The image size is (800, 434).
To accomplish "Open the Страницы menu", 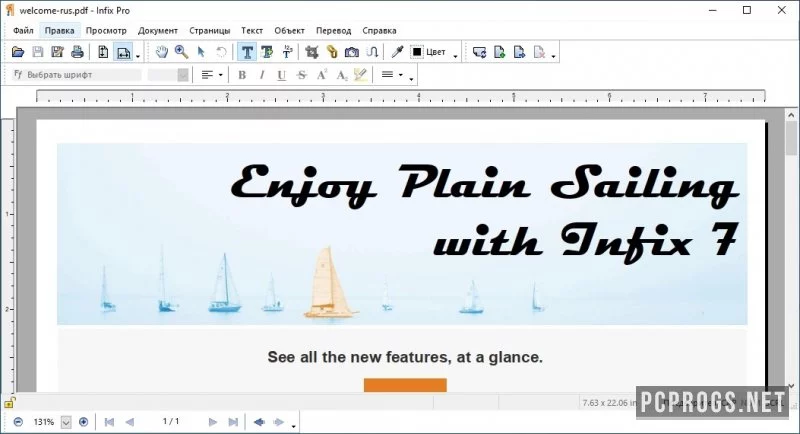I will 210,31.
